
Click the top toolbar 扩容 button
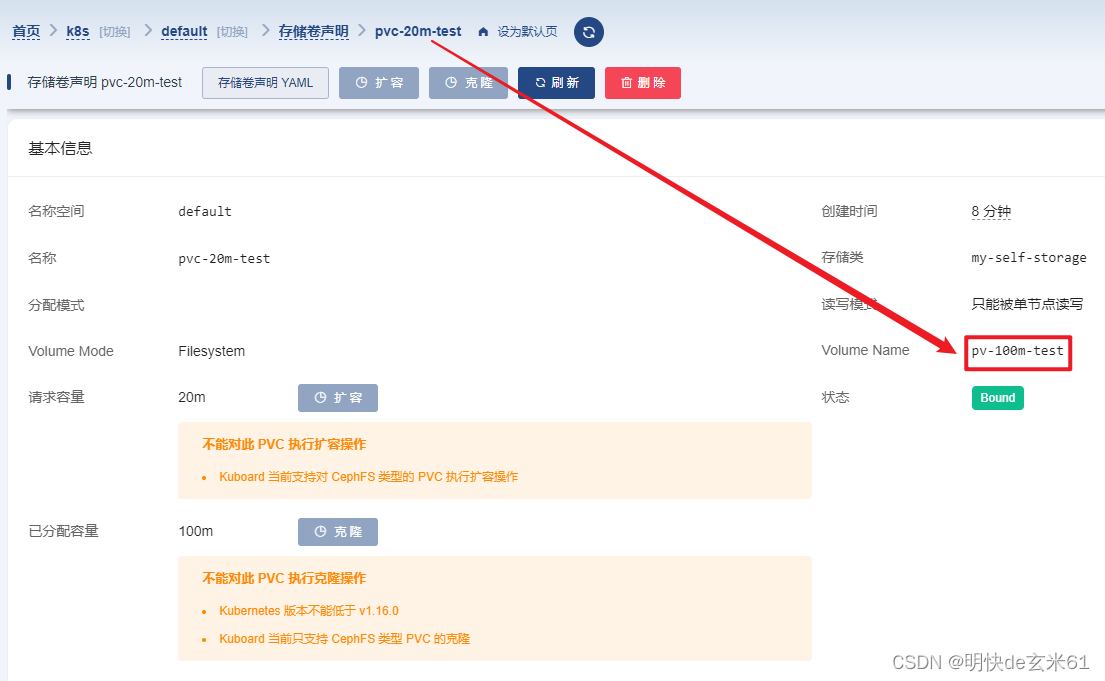point(379,83)
